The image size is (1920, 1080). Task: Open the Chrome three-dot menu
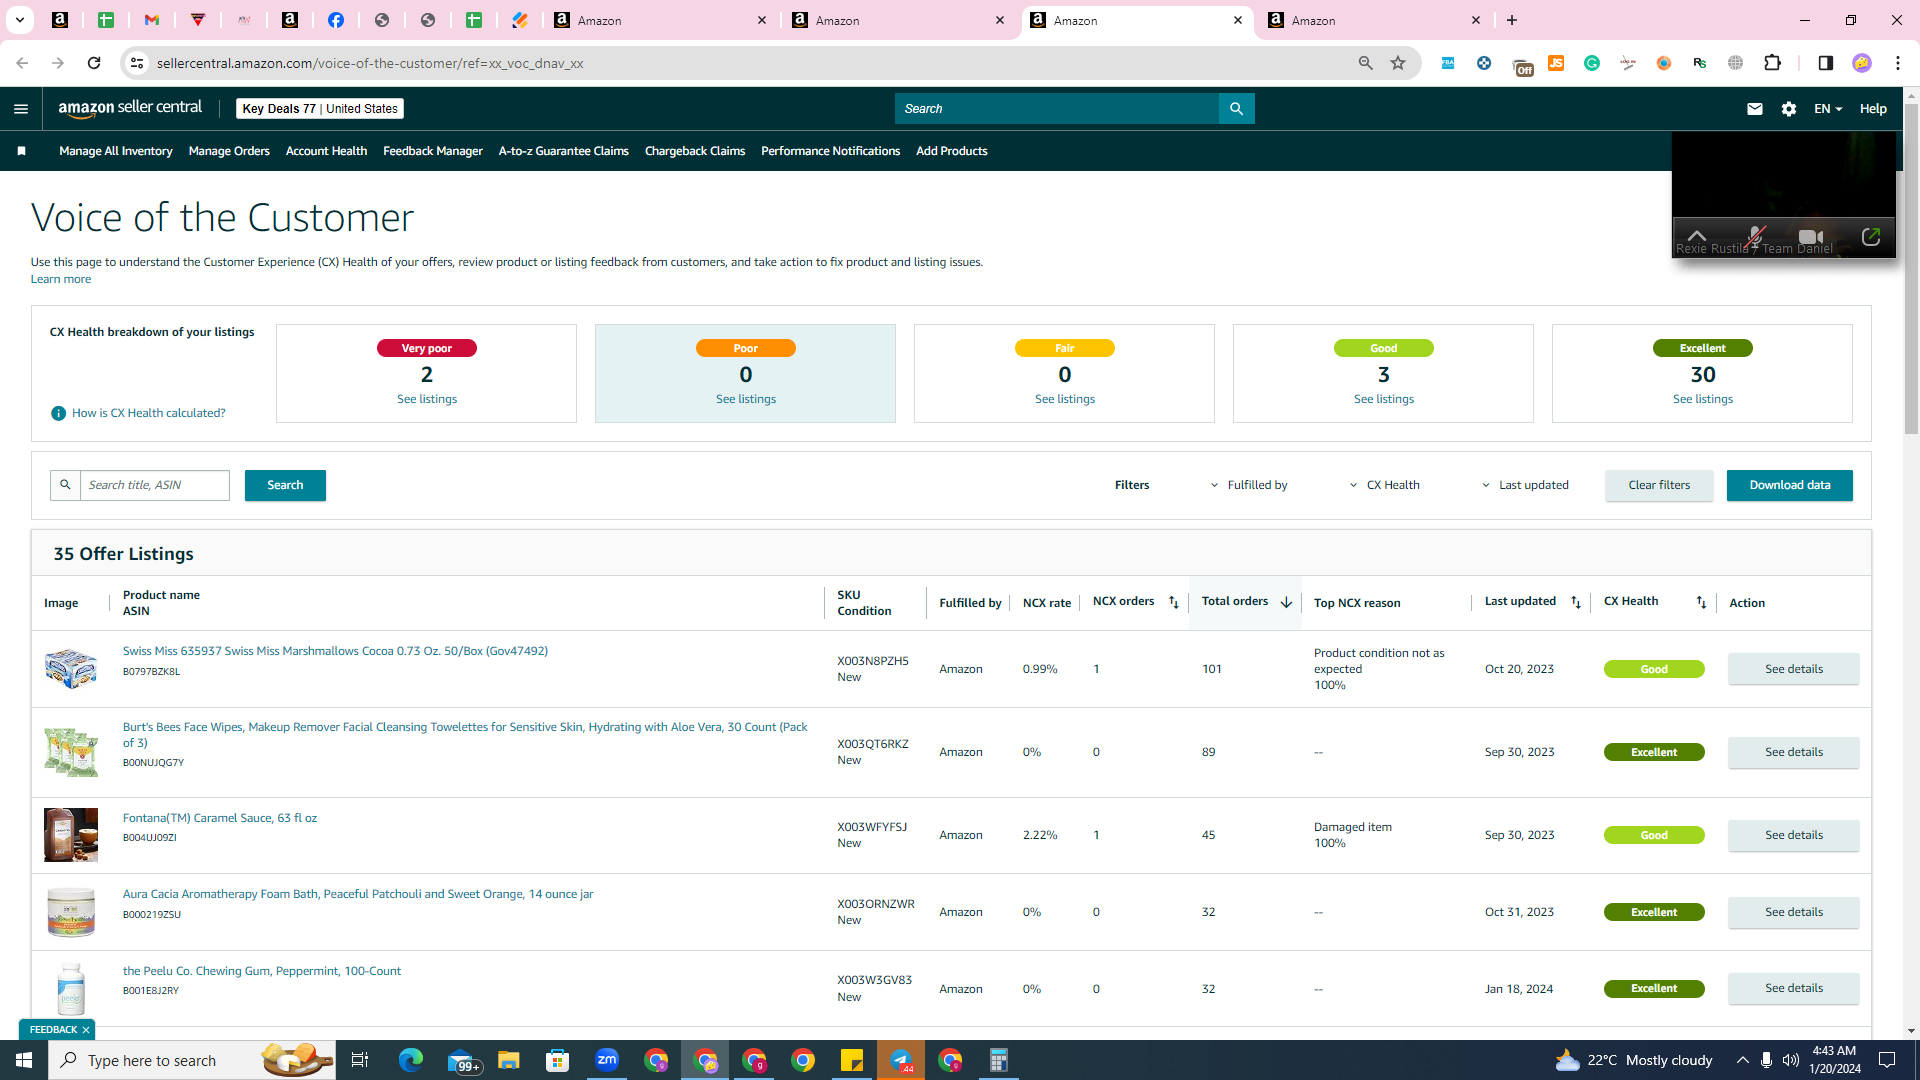(1898, 63)
